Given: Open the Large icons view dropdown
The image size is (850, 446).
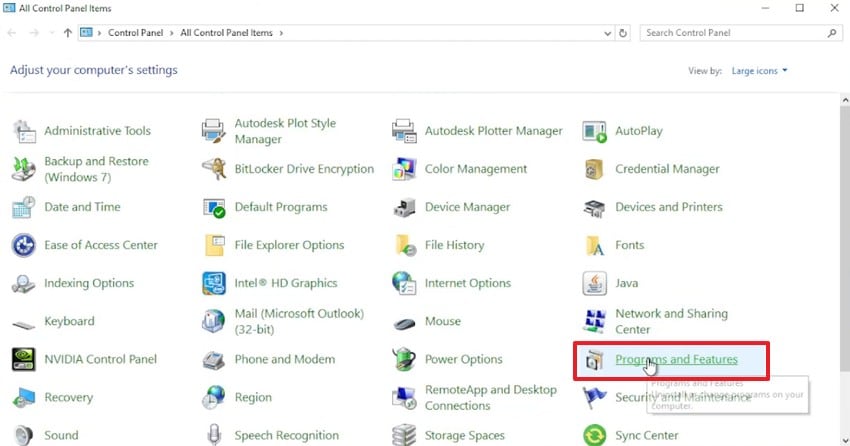Looking at the screenshot, I should (x=759, y=71).
